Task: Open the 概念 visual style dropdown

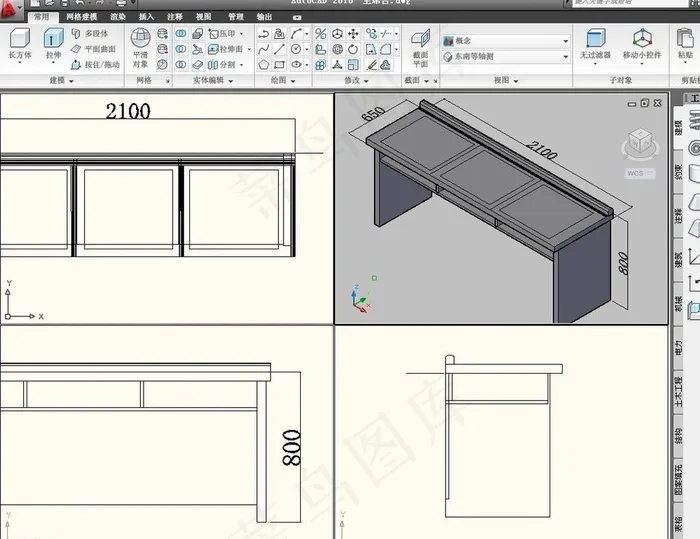Action: tap(505, 41)
